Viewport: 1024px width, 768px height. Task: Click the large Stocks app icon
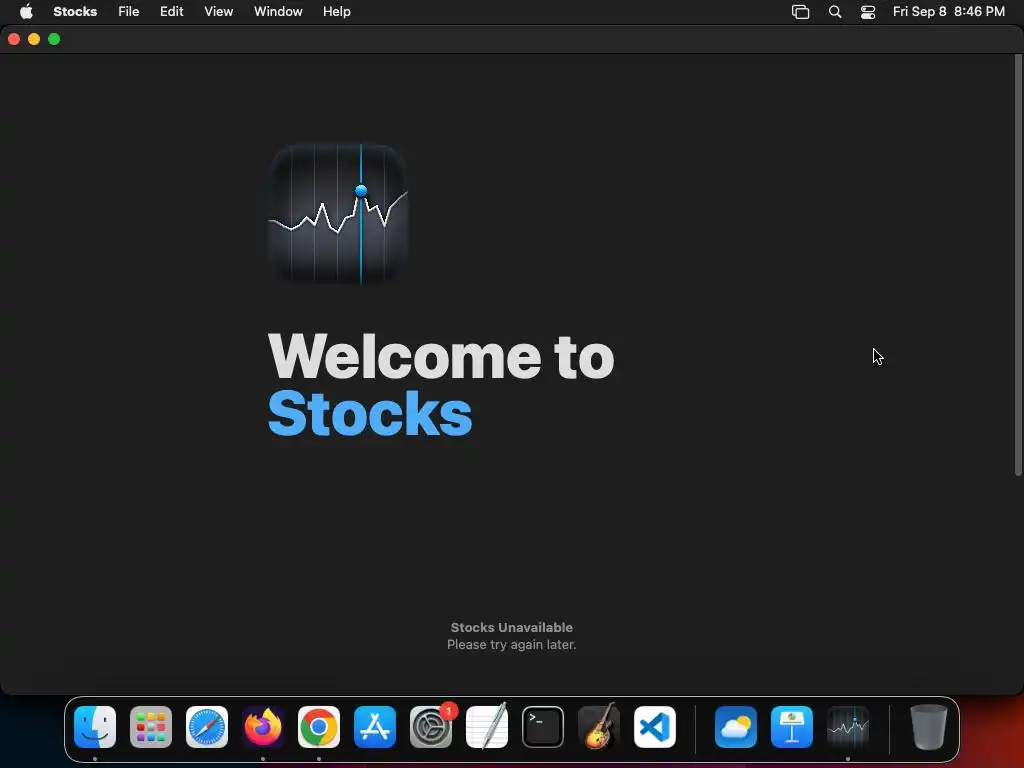[x=338, y=214]
